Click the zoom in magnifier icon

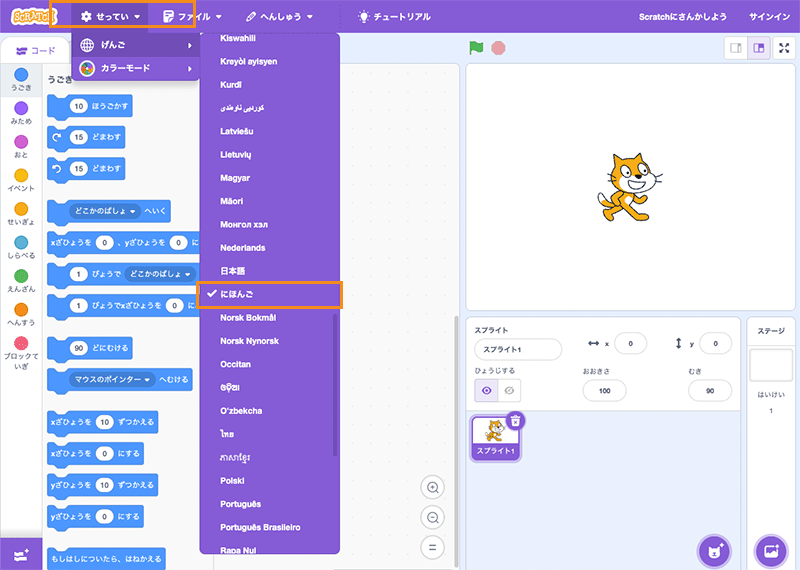click(433, 487)
